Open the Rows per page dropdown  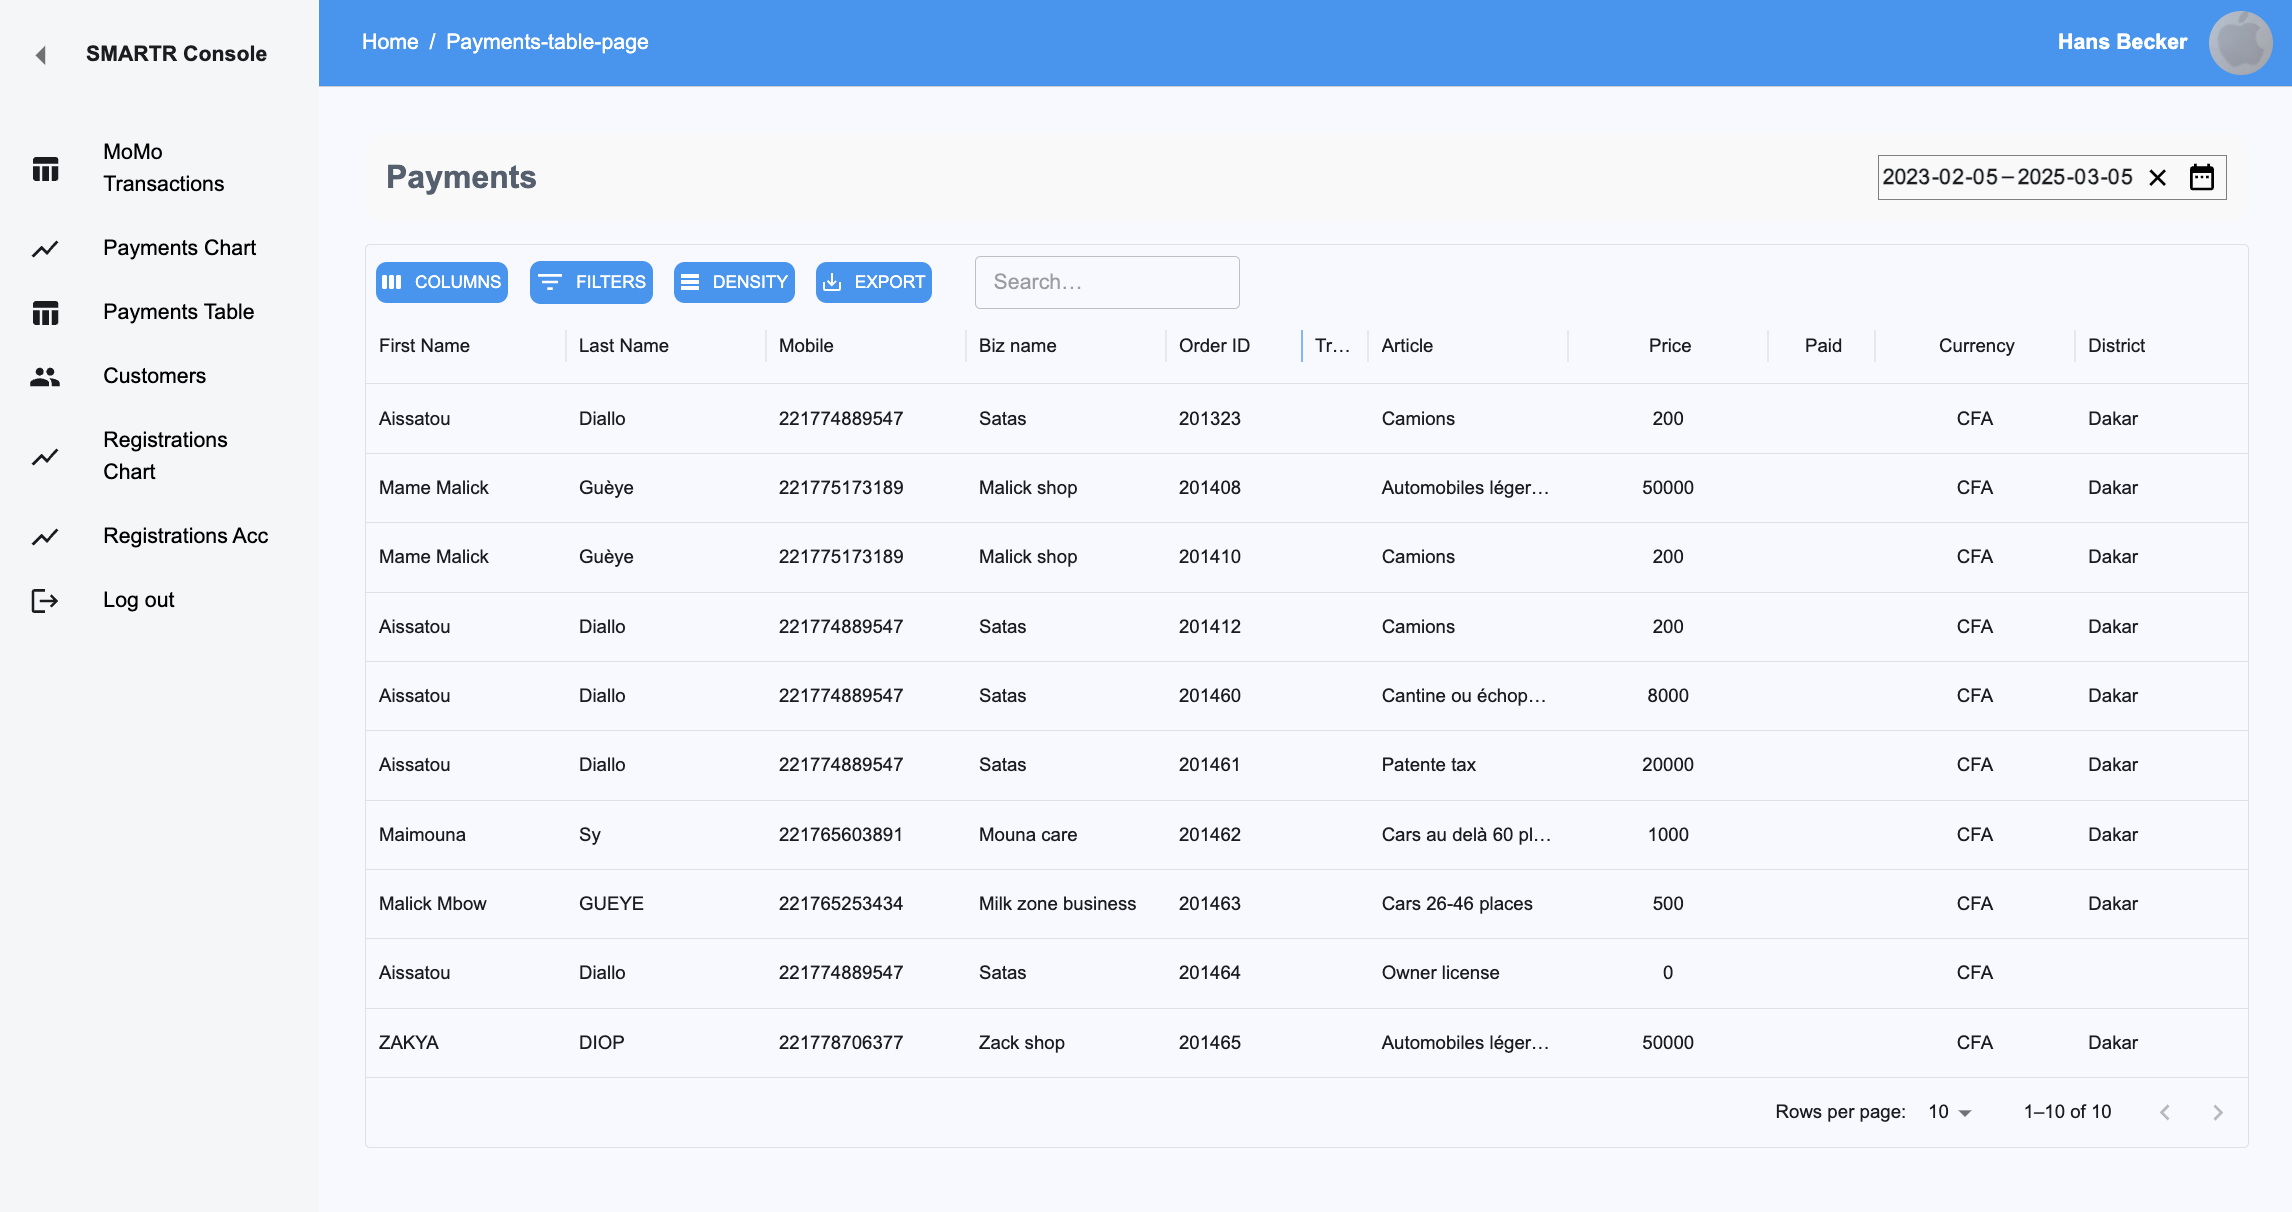[1947, 1111]
